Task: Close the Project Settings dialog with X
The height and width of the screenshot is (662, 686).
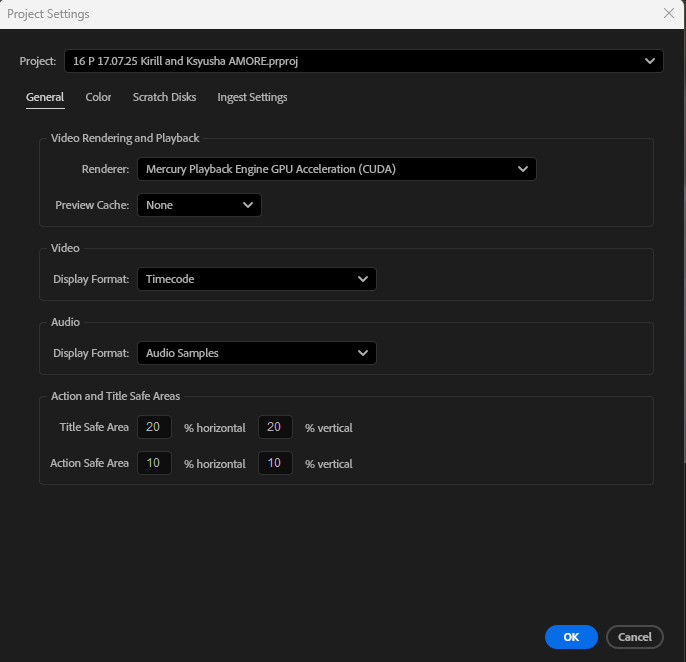Action: (x=668, y=13)
